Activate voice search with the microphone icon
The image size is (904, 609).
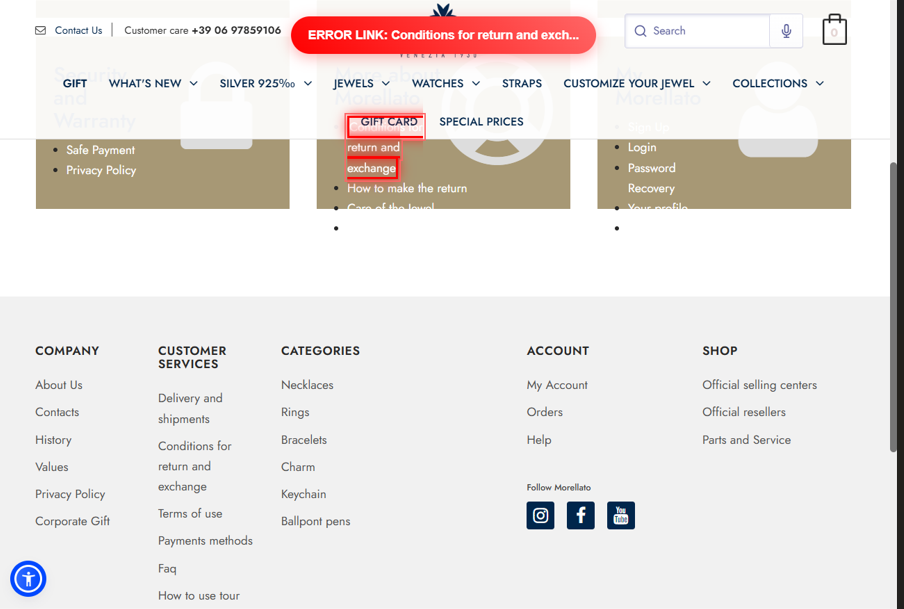click(x=786, y=31)
